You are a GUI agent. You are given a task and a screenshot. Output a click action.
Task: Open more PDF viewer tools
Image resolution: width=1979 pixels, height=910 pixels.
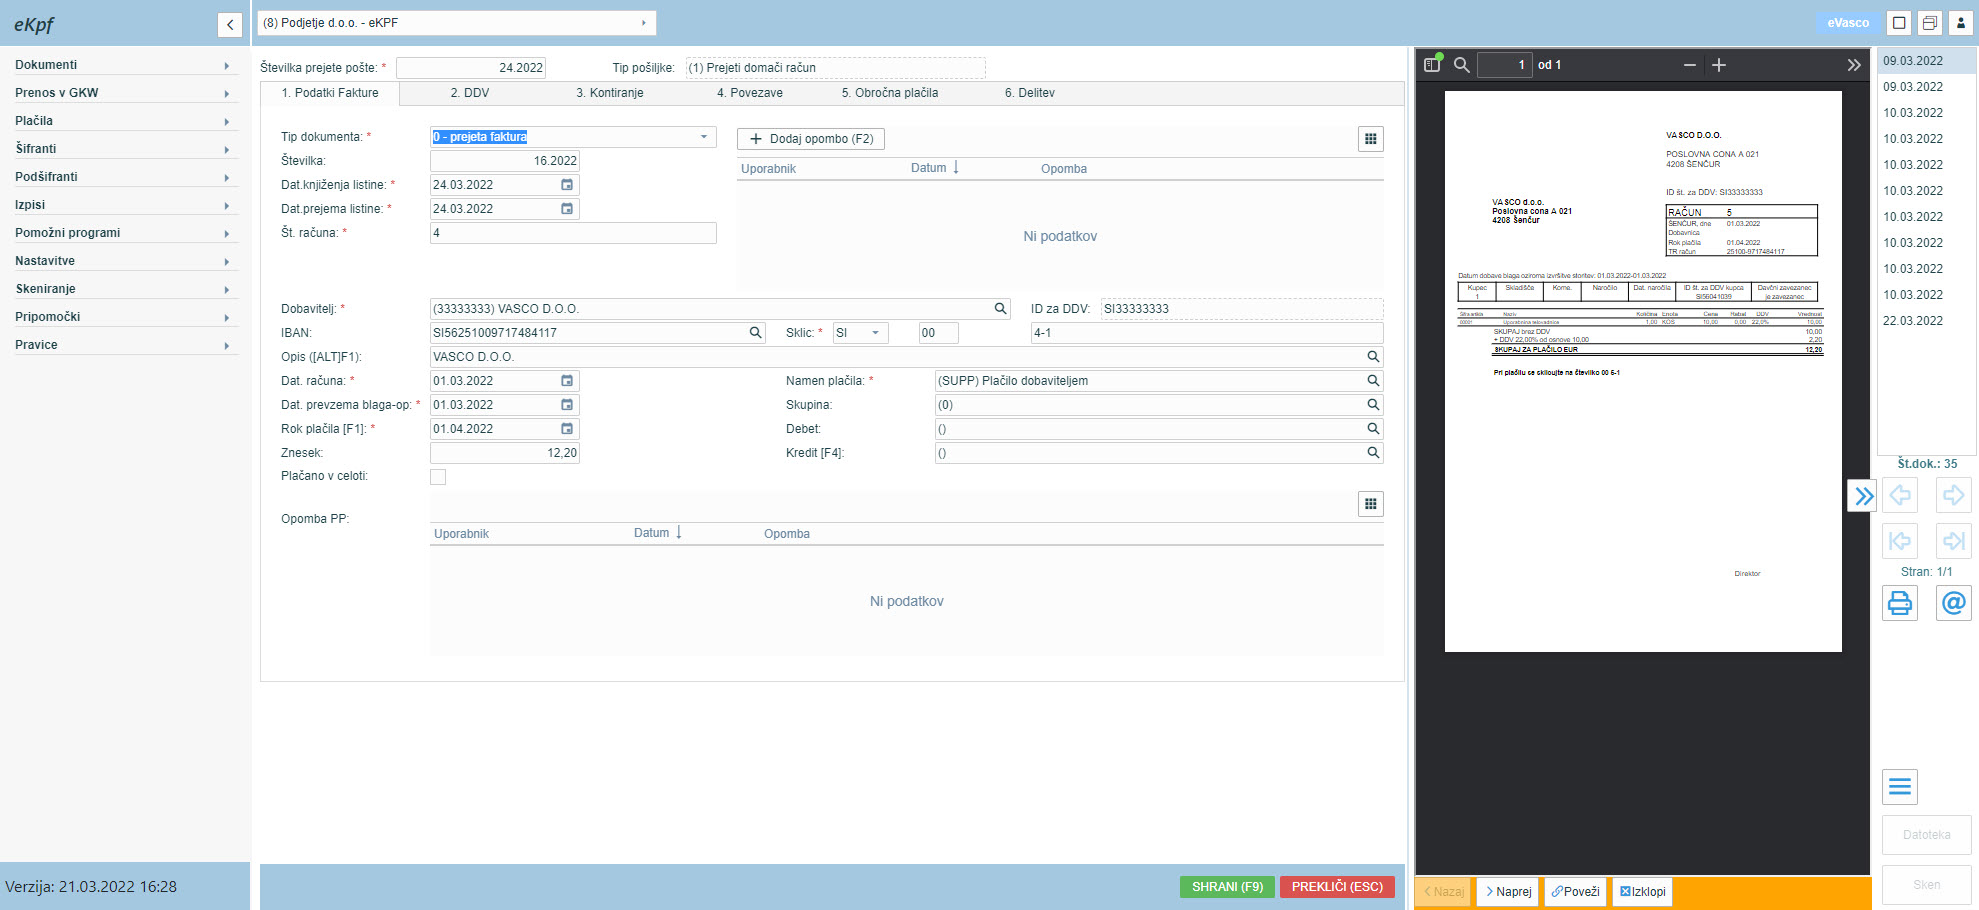pos(1854,65)
